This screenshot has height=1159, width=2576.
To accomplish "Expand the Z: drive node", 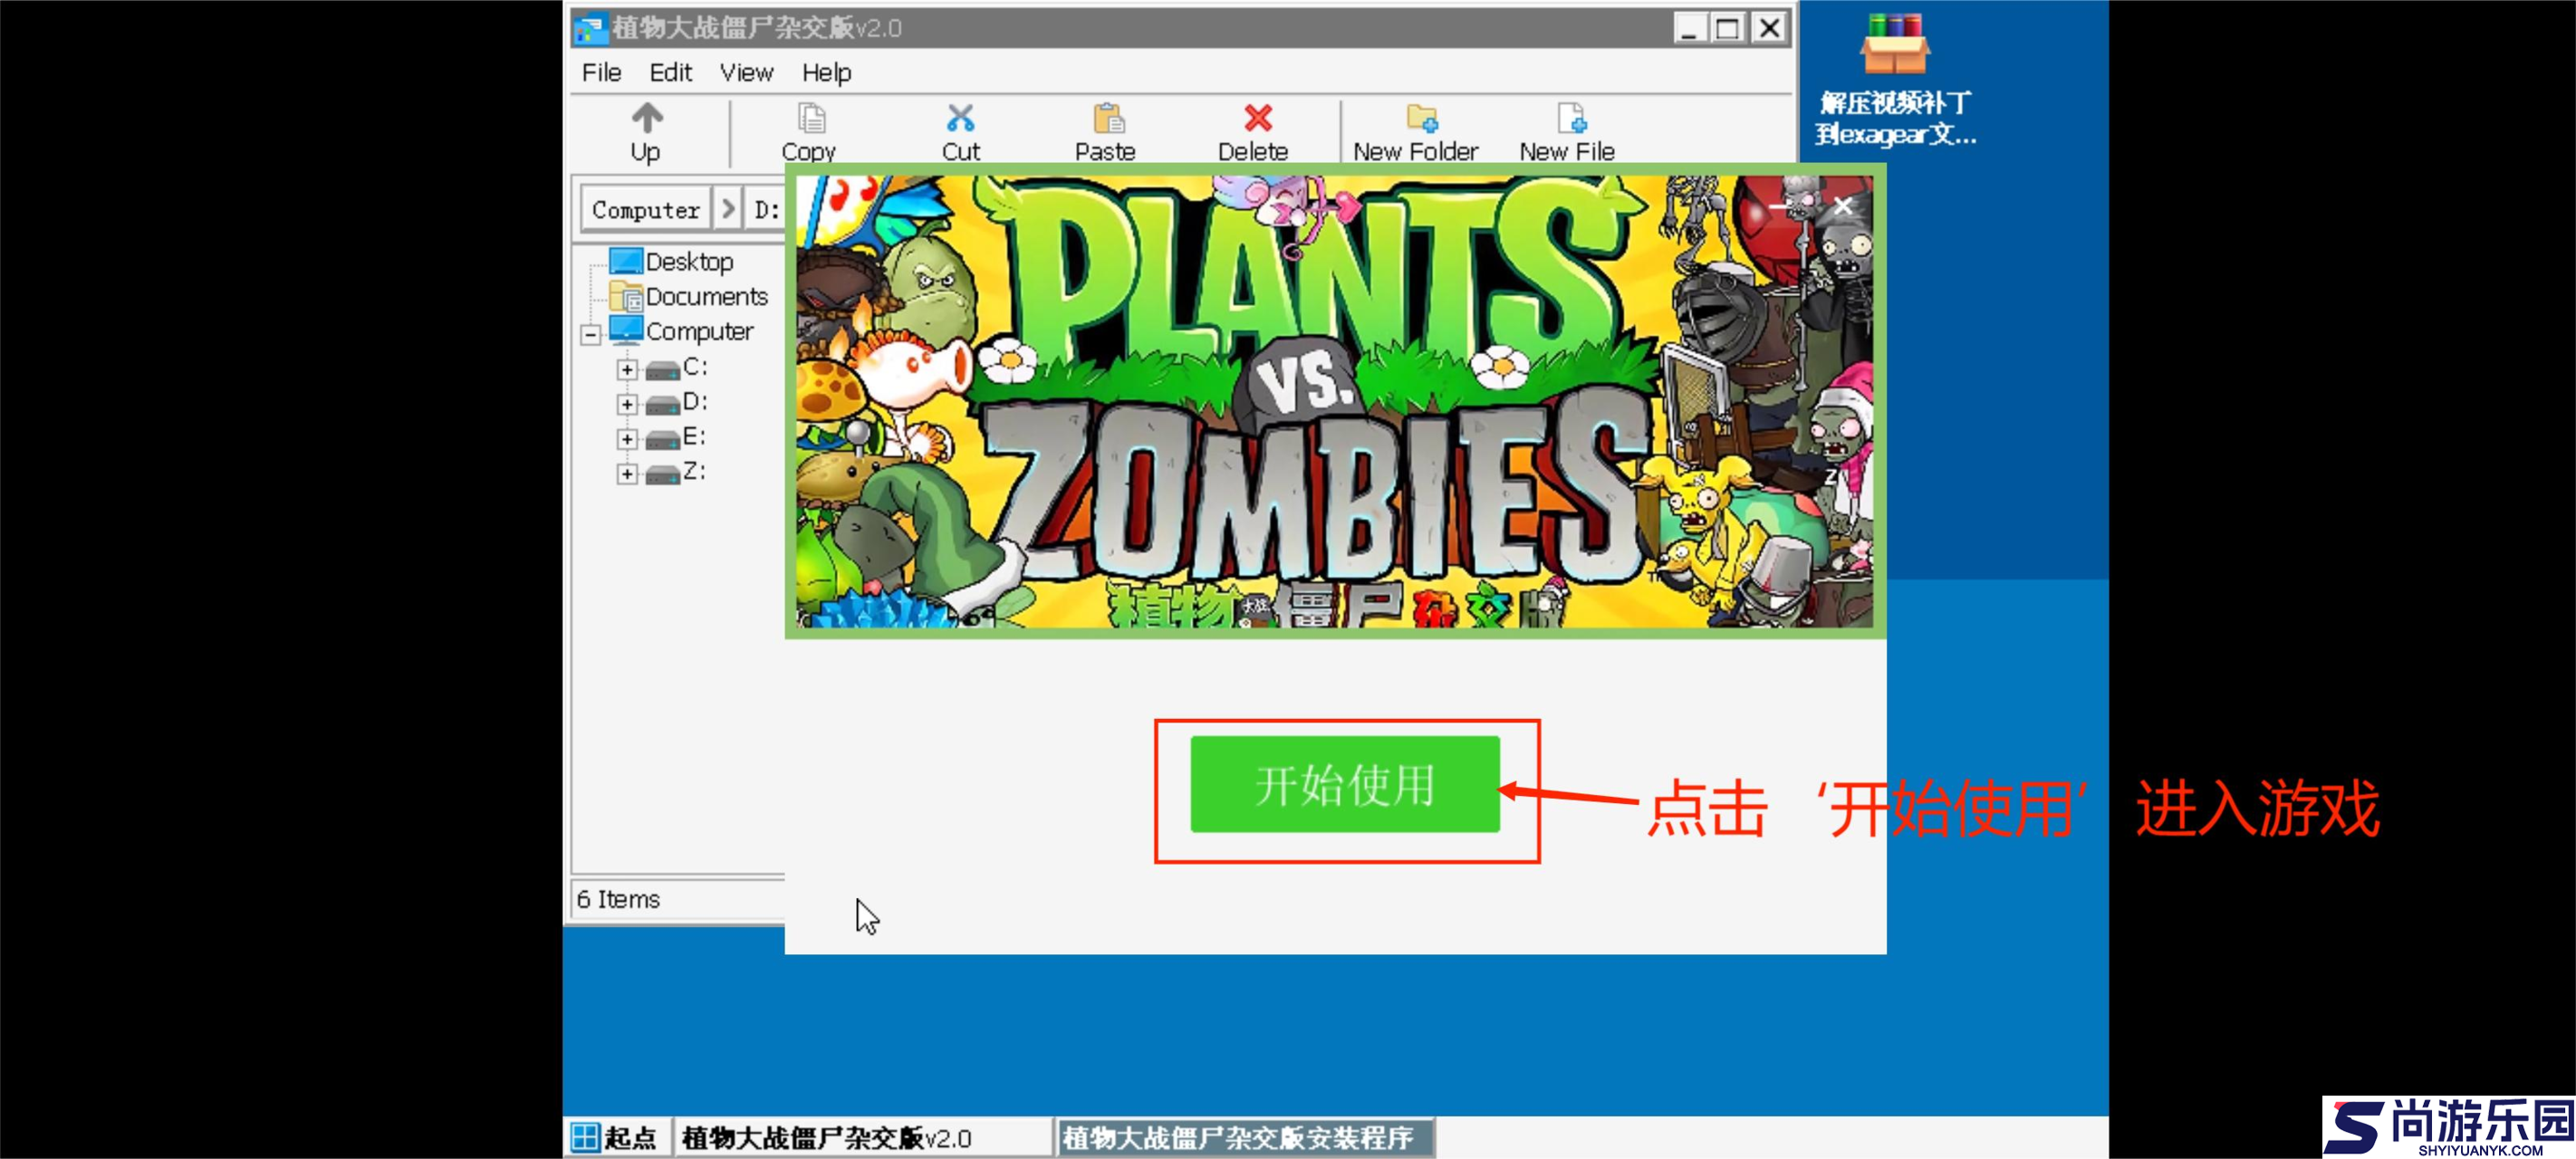I will coord(627,474).
